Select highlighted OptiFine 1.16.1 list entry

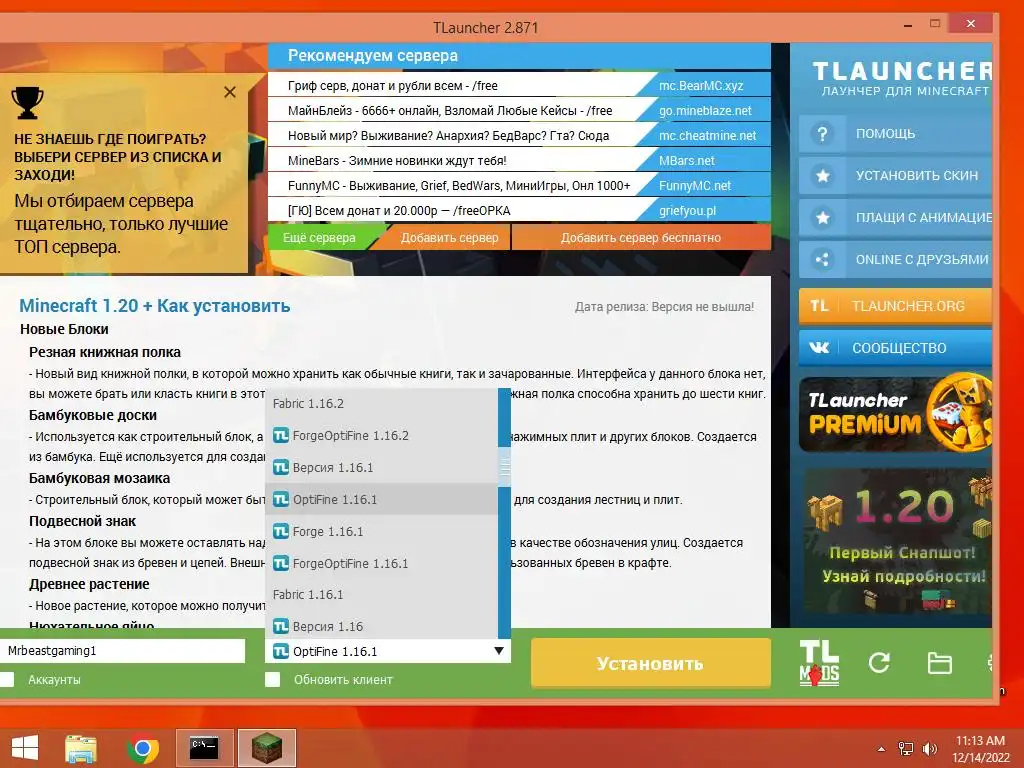coord(381,500)
